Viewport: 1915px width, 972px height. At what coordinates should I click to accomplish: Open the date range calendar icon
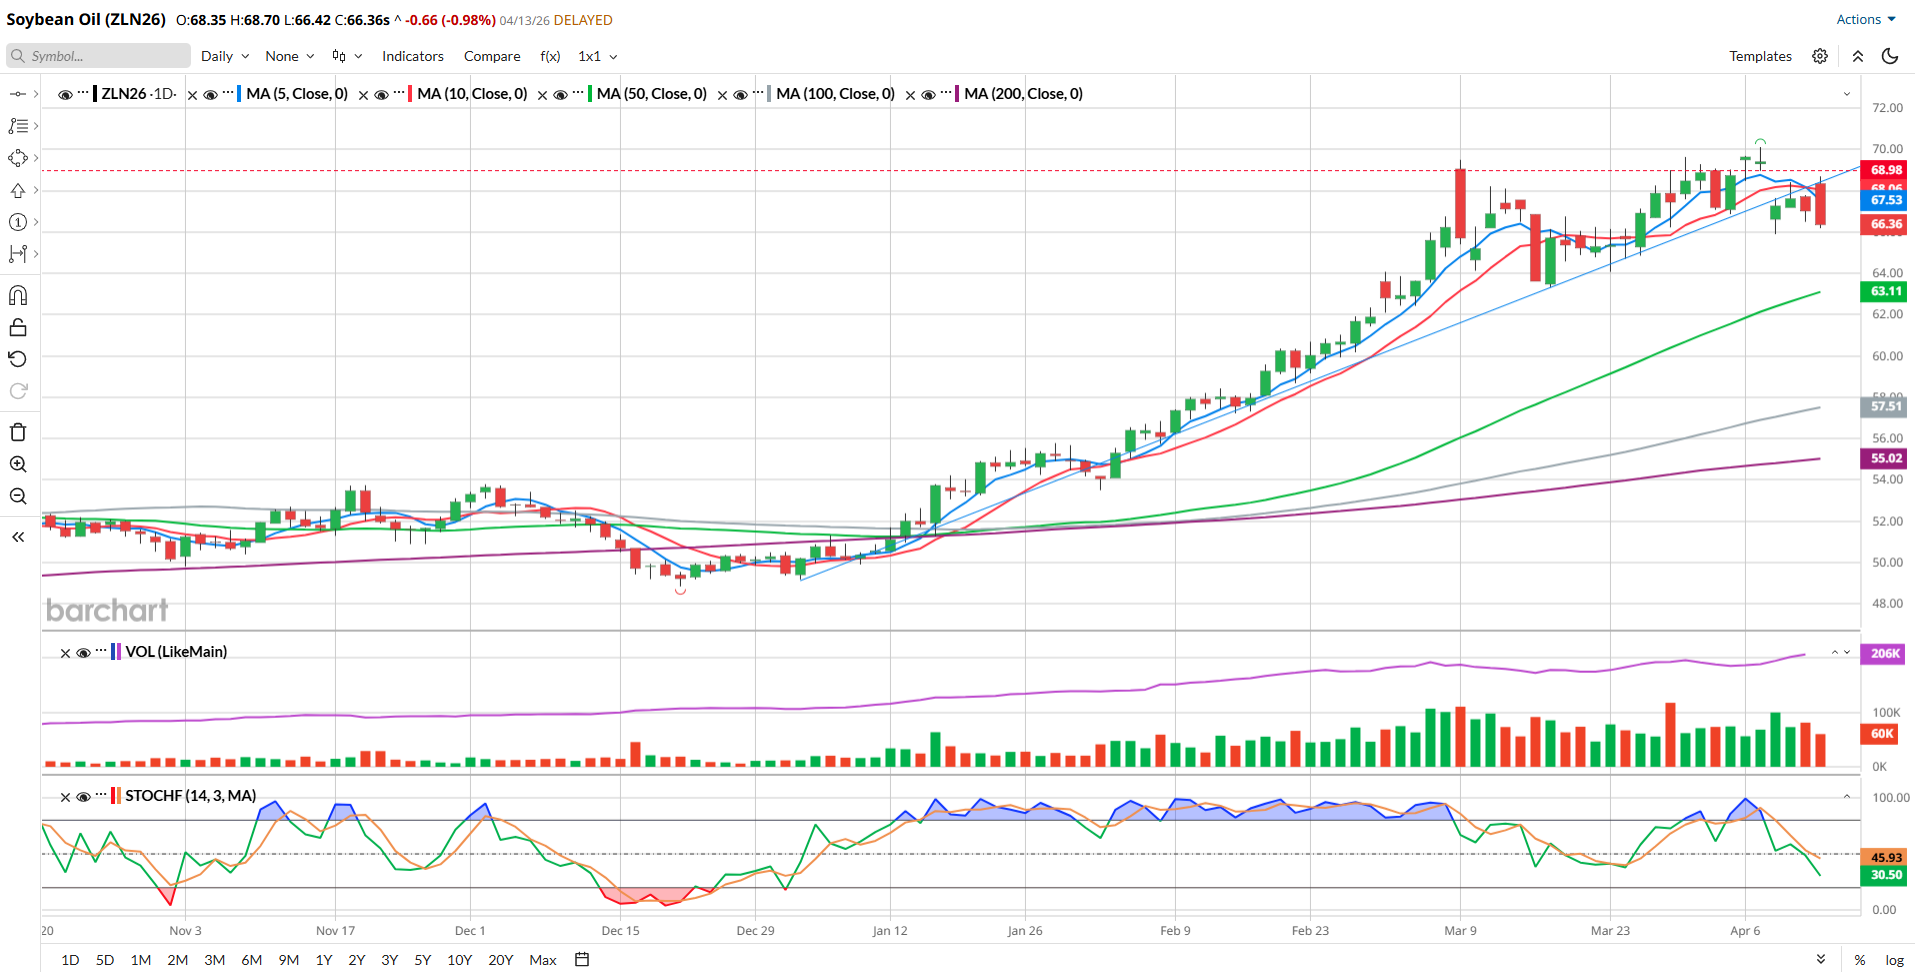point(582,959)
